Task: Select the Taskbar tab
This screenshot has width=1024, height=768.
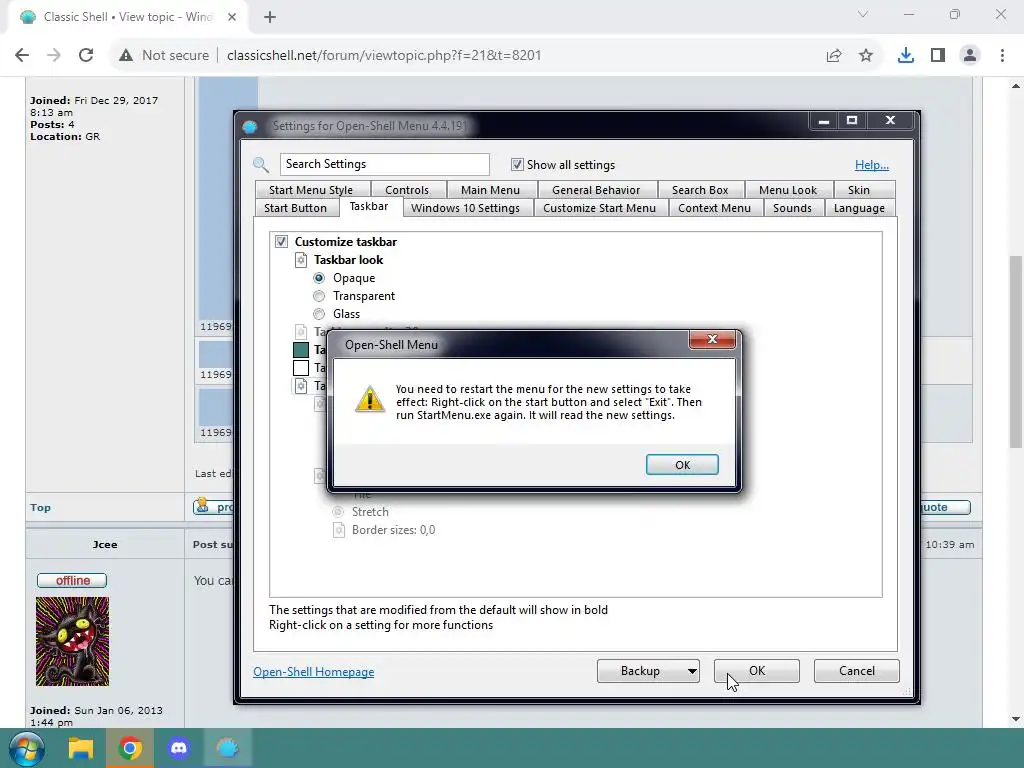Action: coord(368,206)
